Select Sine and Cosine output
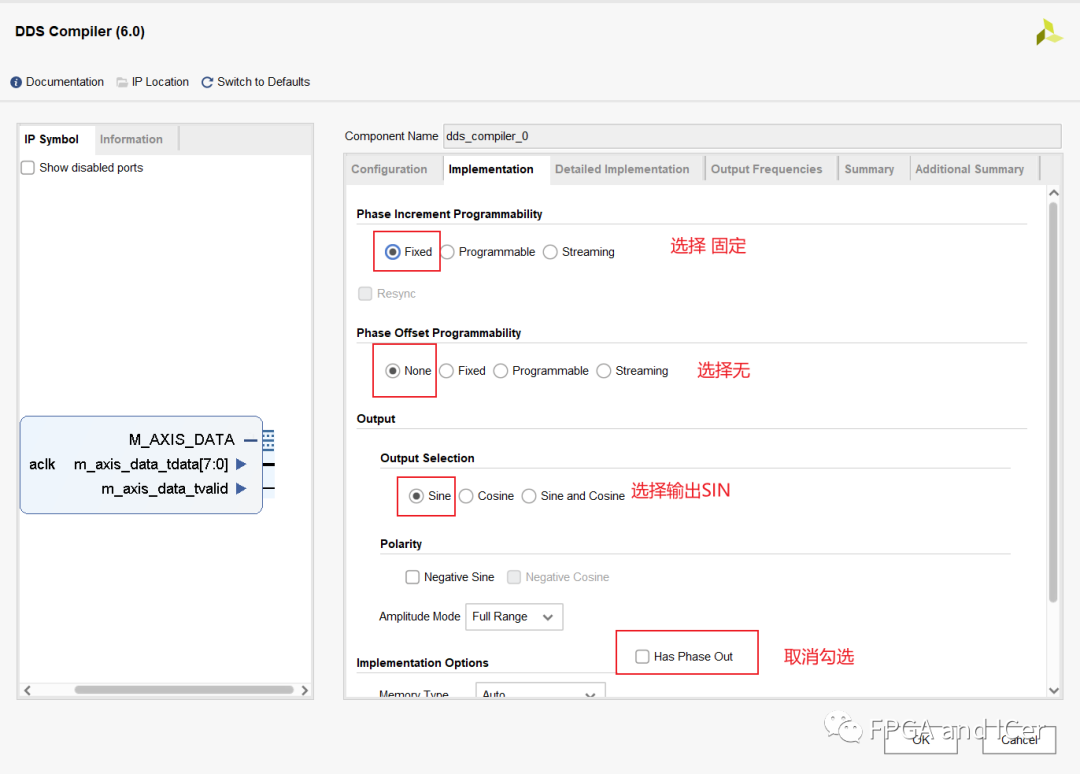The width and height of the screenshot is (1080, 774). pyautogui.click(x=529, y=496)
